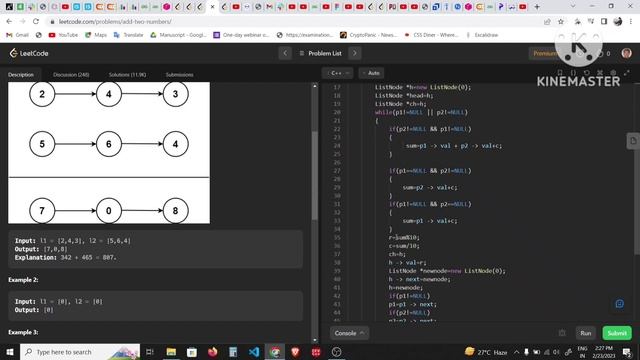Open the Problem List
This screenshot has height=360, width=640.
click(x=320, y=53)
